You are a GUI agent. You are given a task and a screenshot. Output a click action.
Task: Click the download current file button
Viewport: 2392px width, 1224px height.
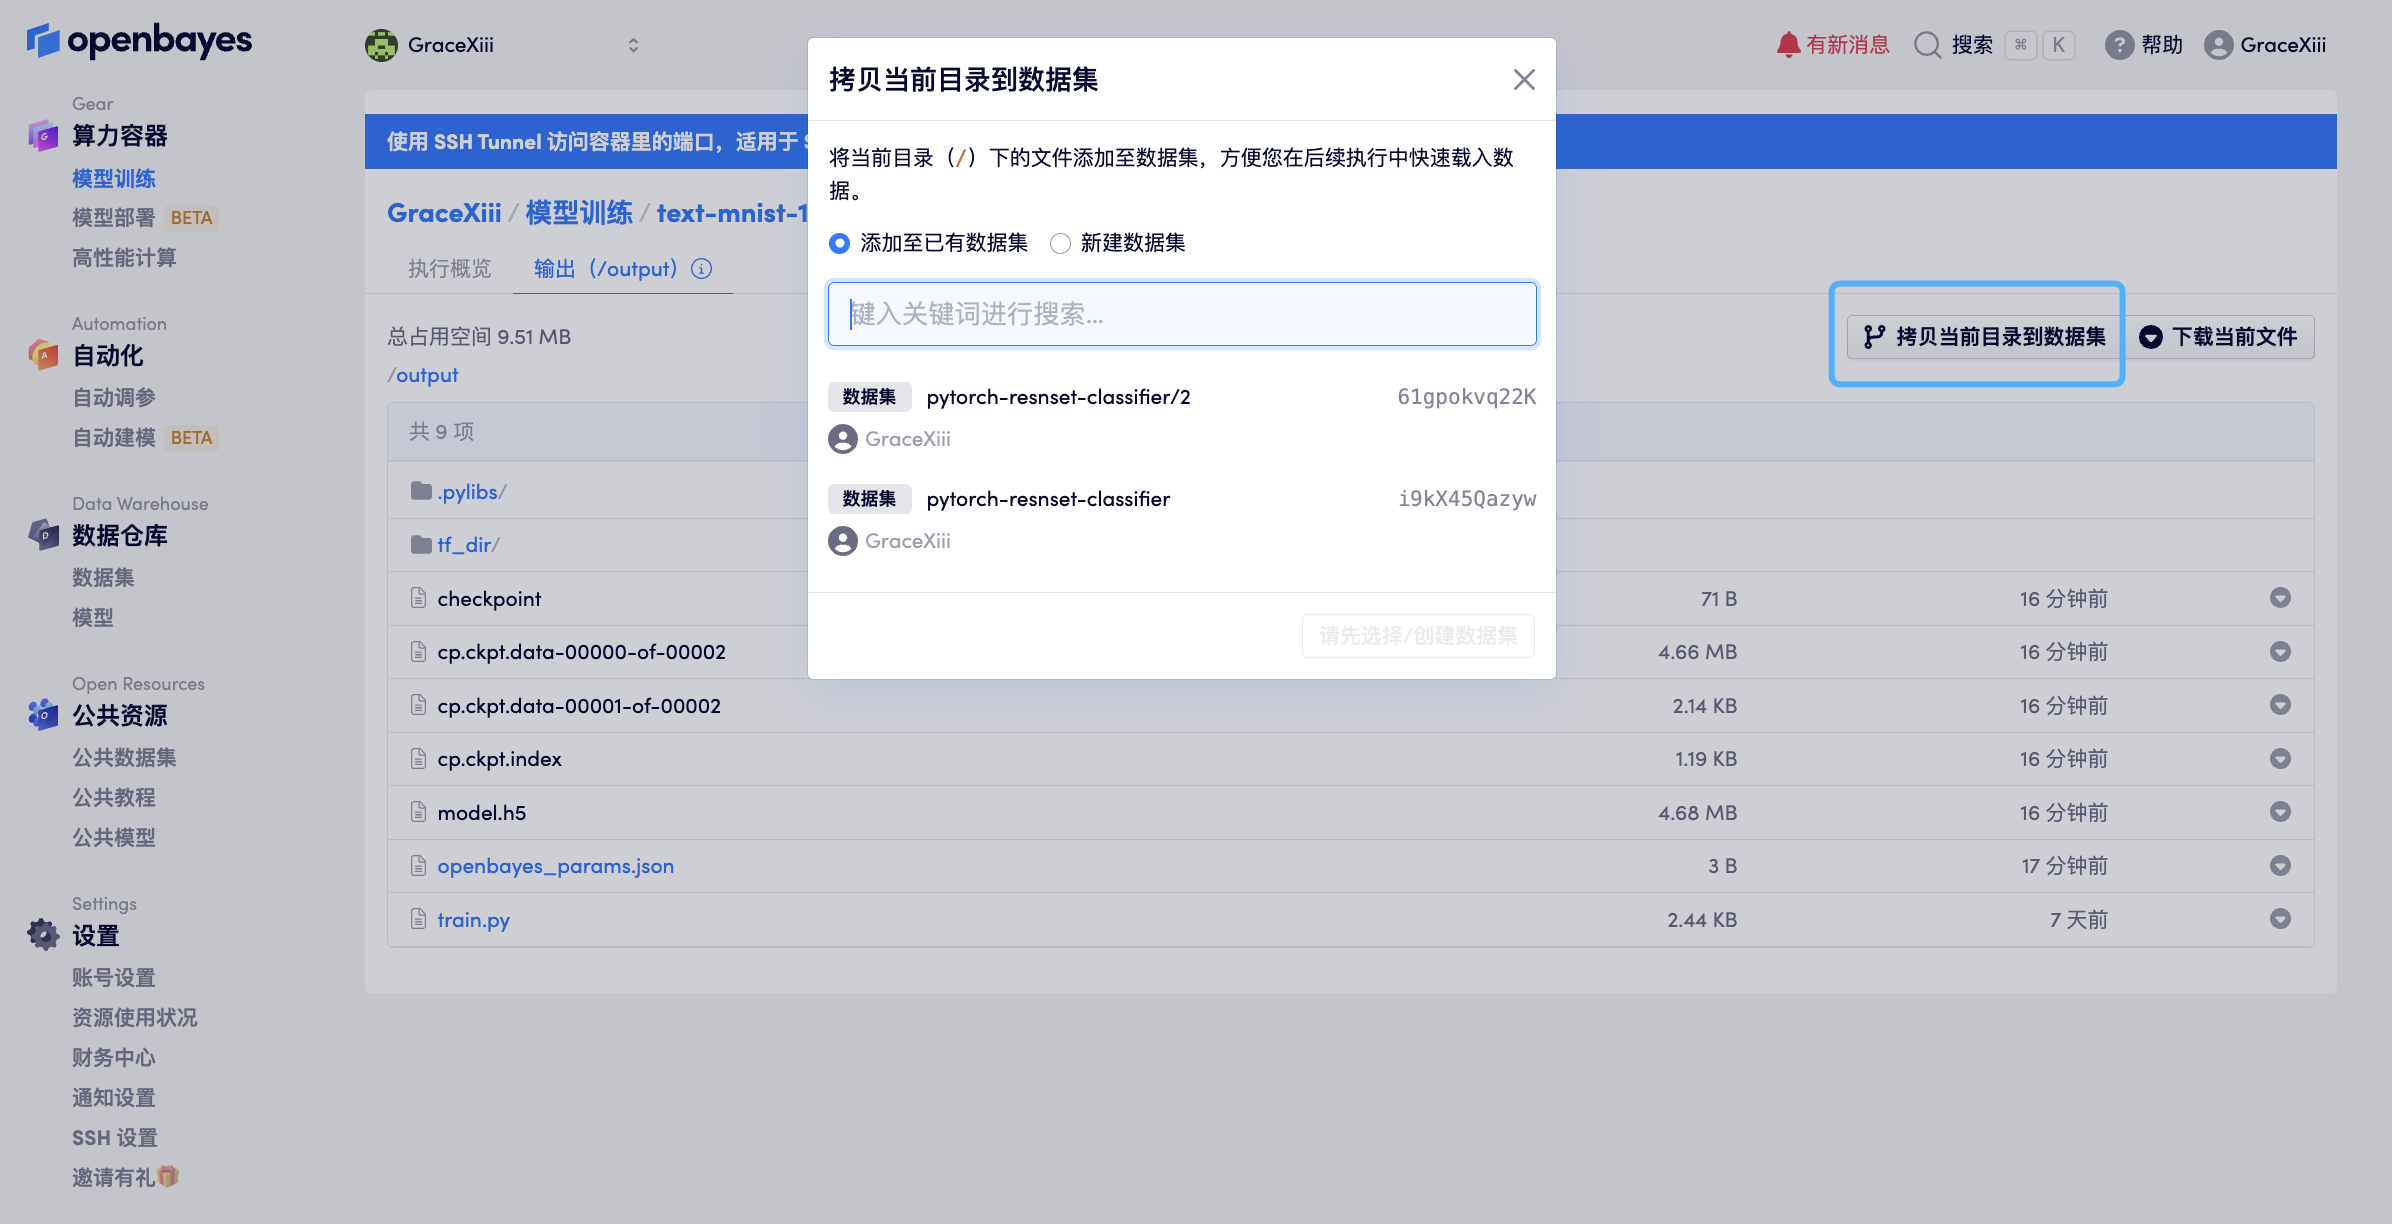click(x=2218, y=337)
